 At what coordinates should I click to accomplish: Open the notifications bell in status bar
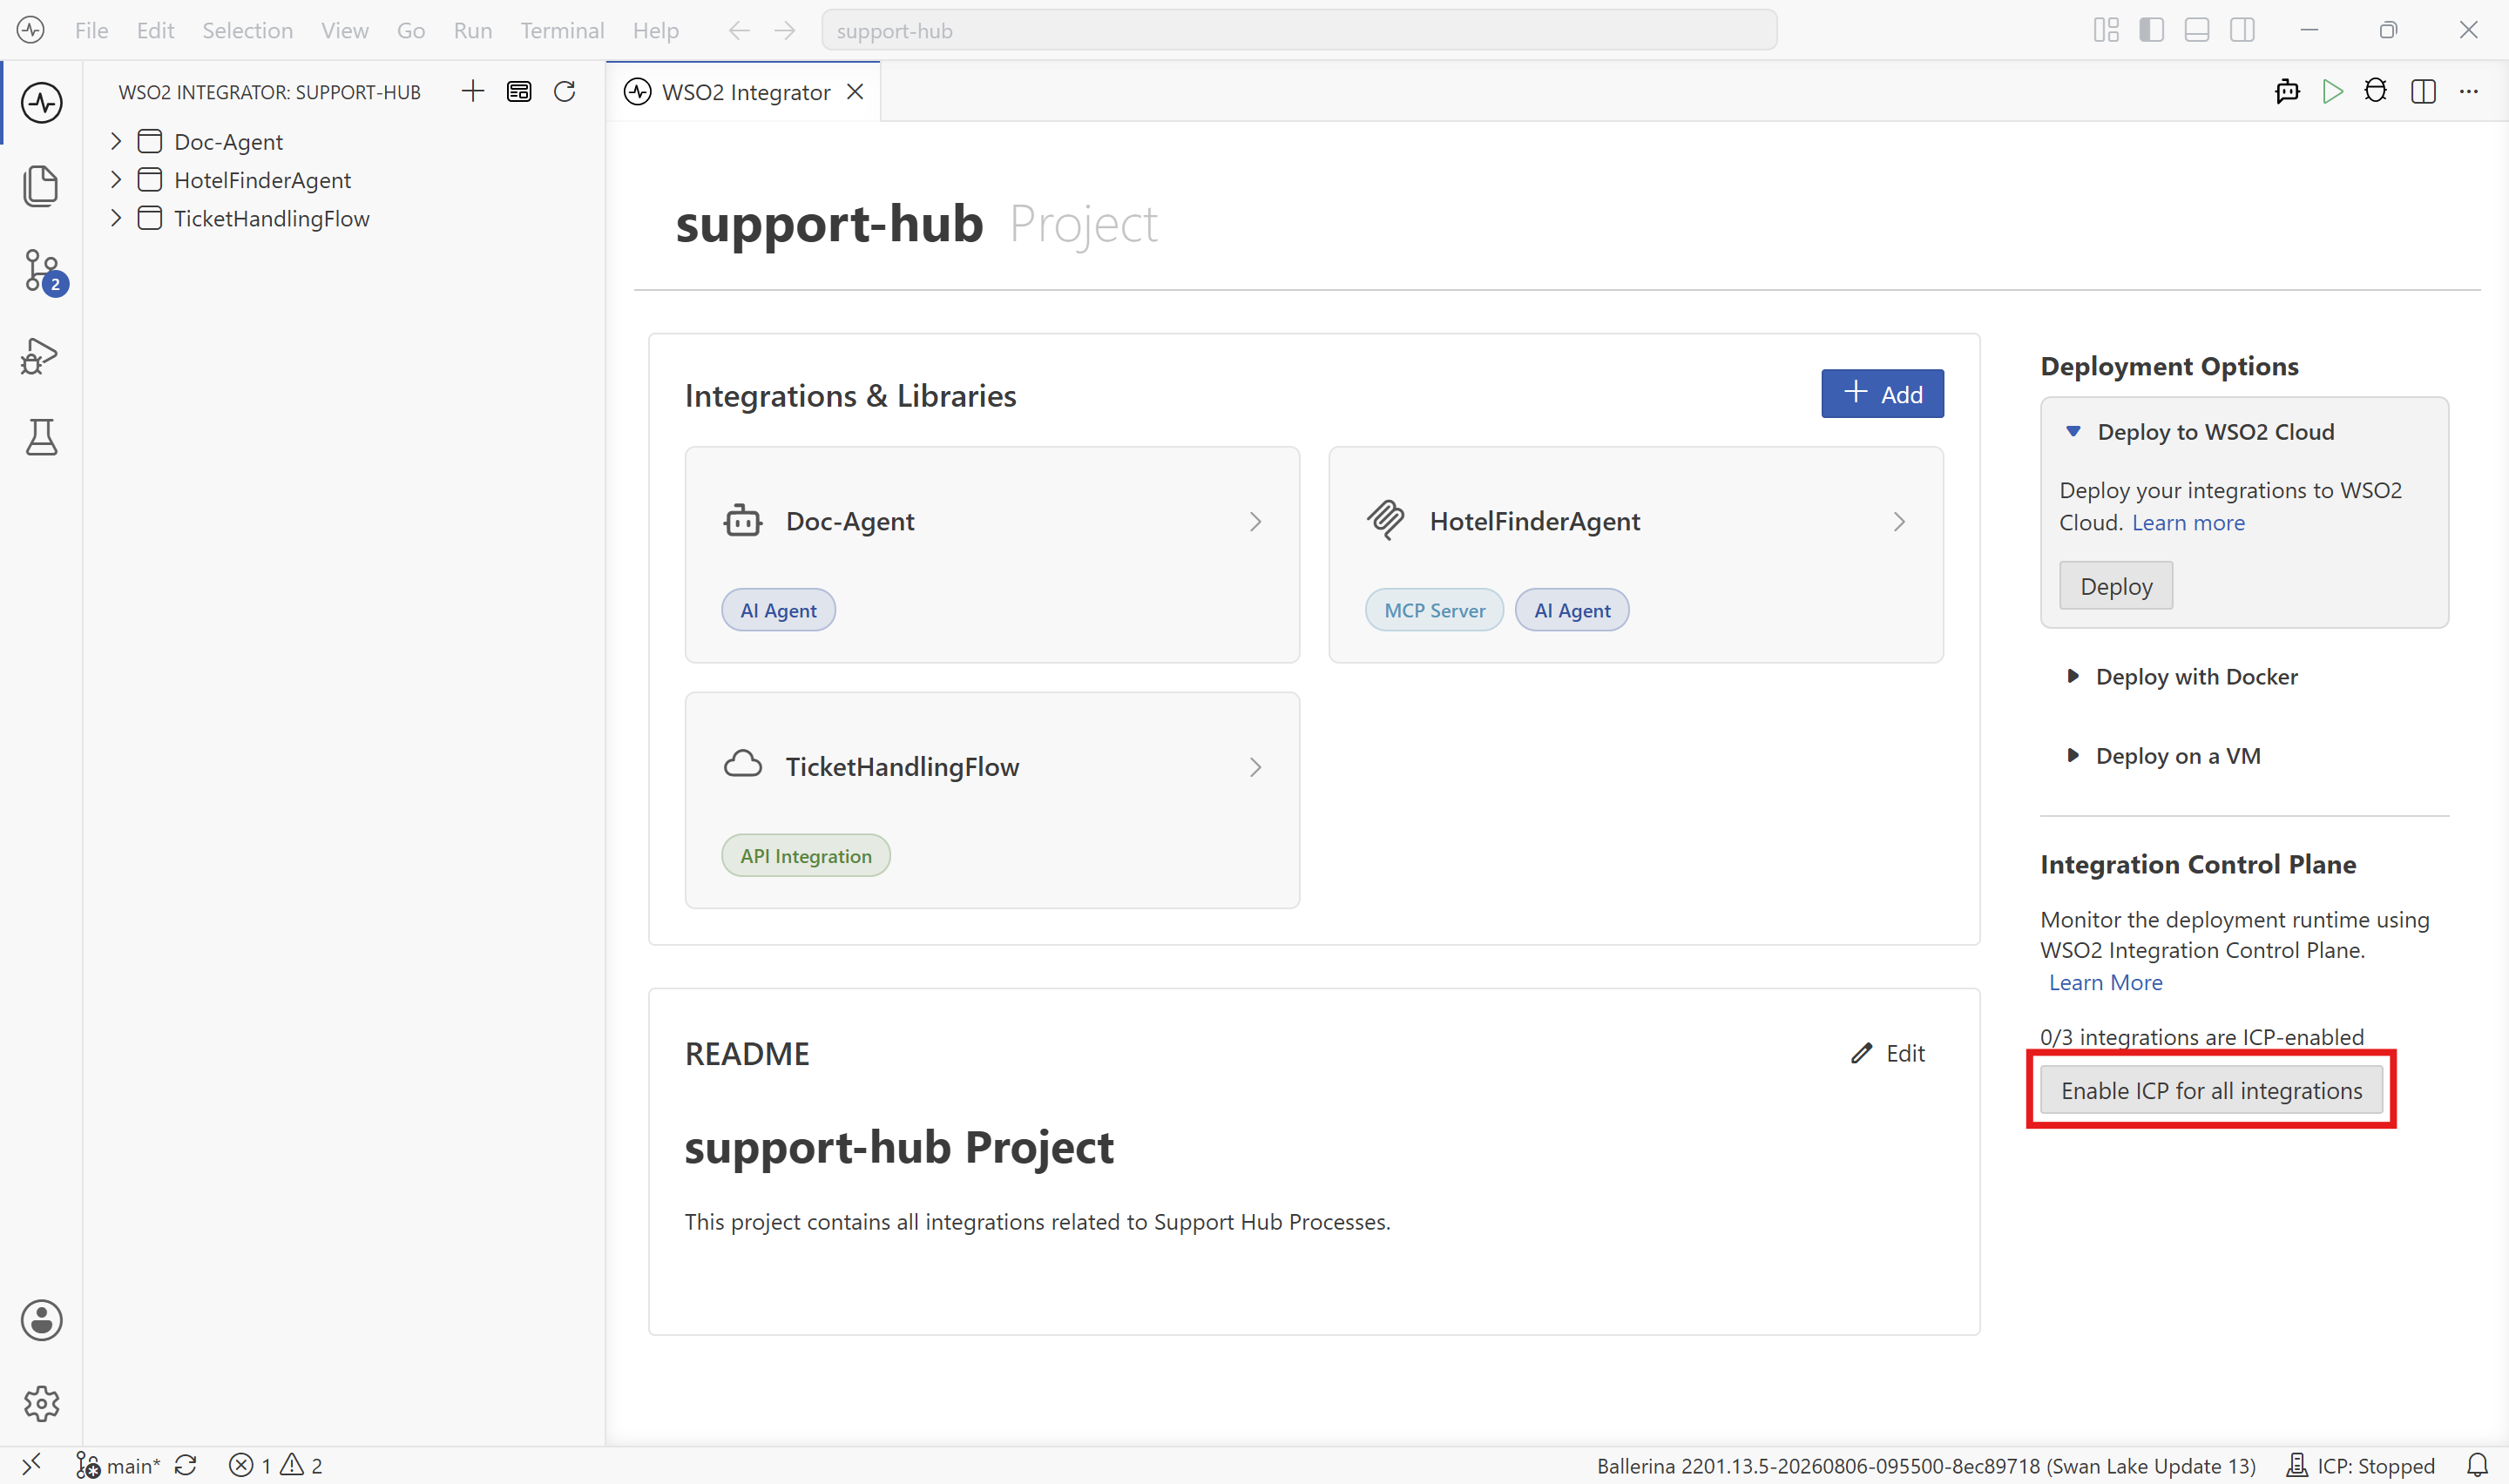(2477, 1465)
